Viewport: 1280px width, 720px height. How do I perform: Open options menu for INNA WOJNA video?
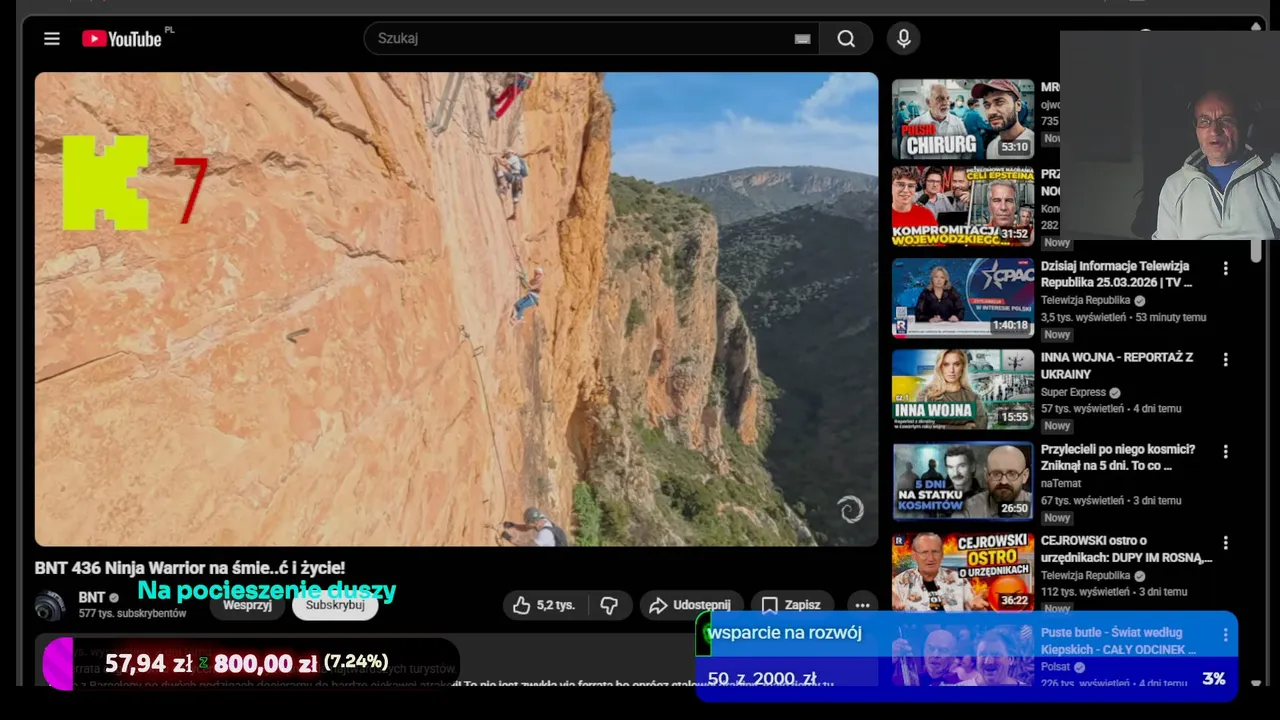[1225, 360]
